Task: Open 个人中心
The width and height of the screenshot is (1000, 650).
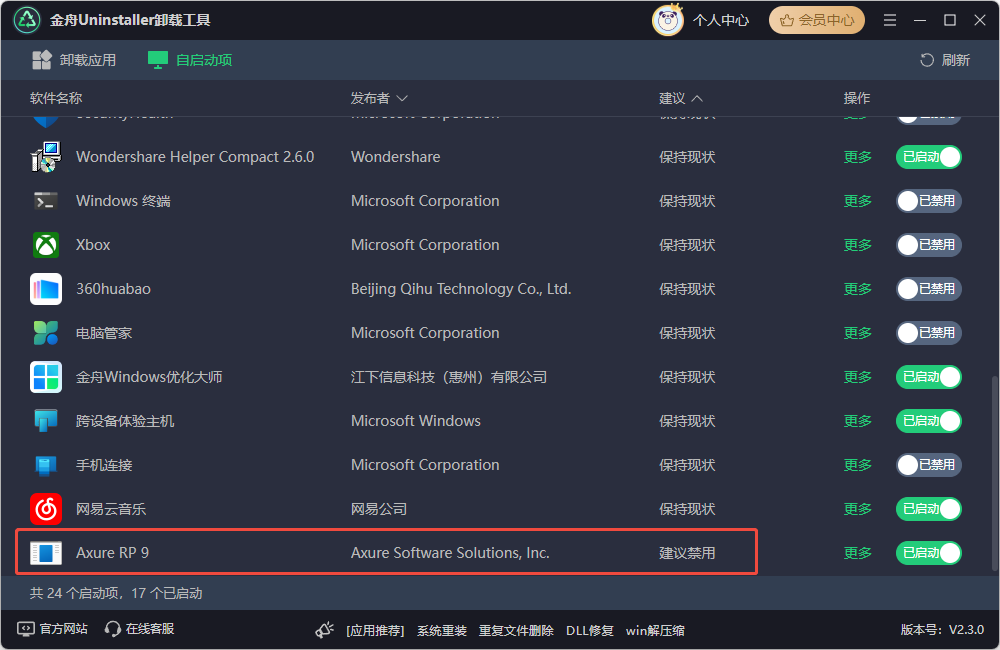Action: 721,20
